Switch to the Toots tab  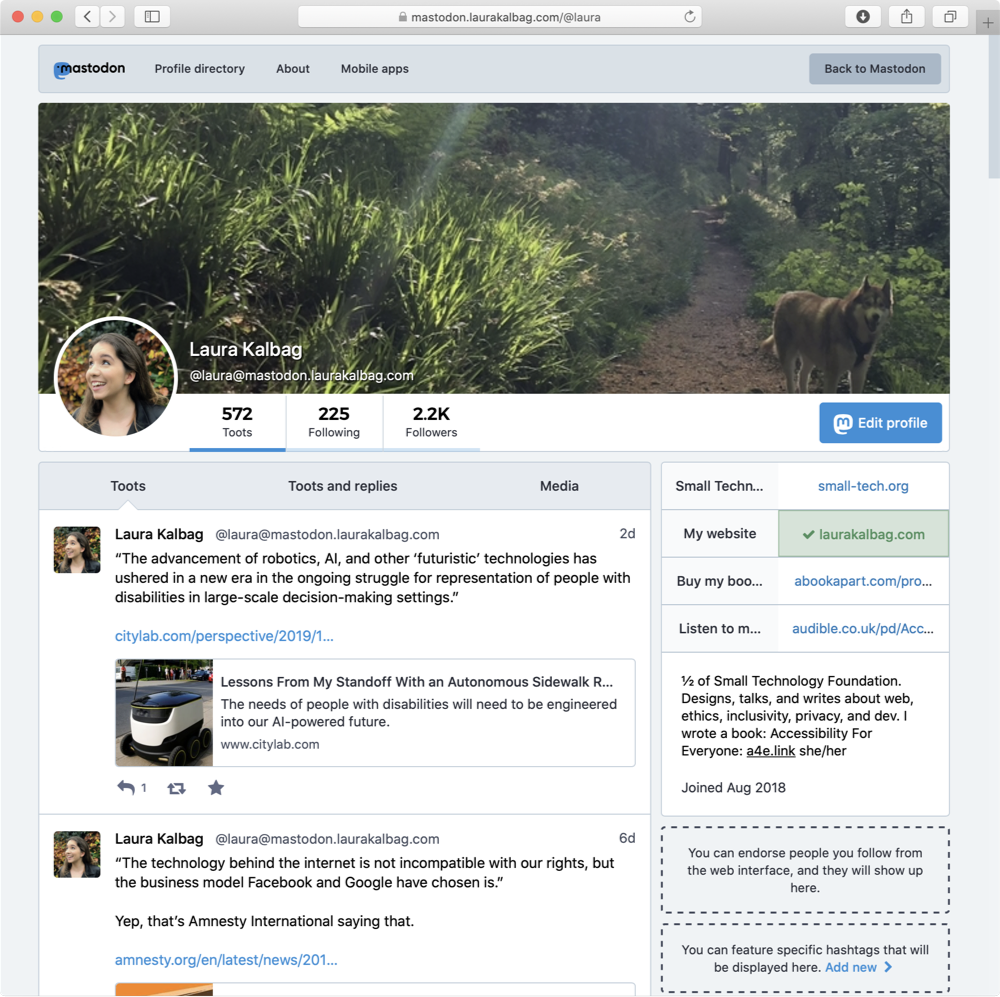(128, 486)
